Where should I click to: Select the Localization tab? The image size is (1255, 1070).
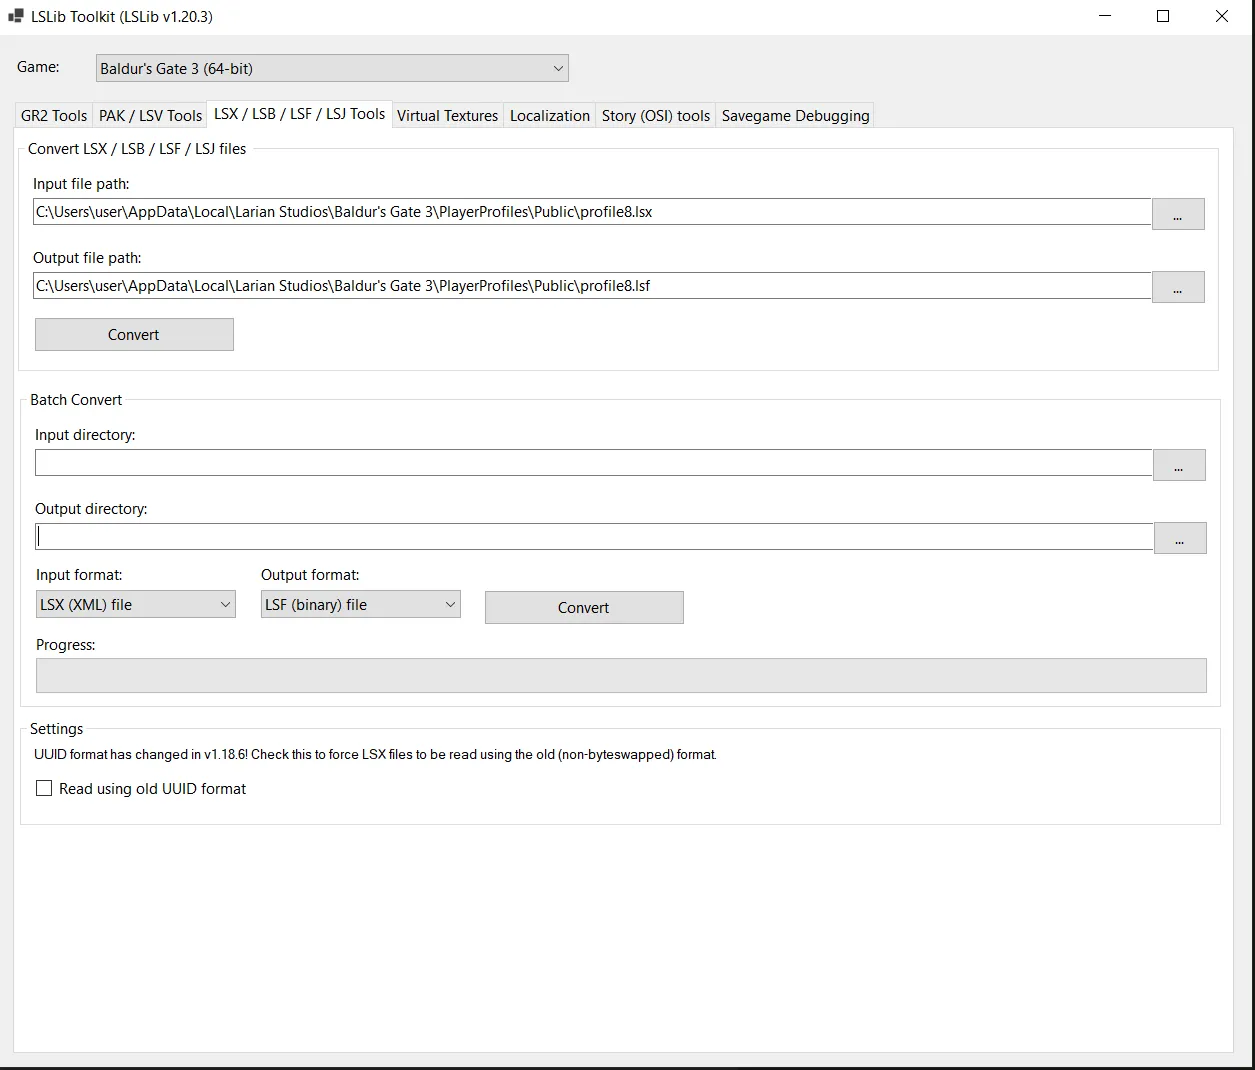[x=549, y=116]
